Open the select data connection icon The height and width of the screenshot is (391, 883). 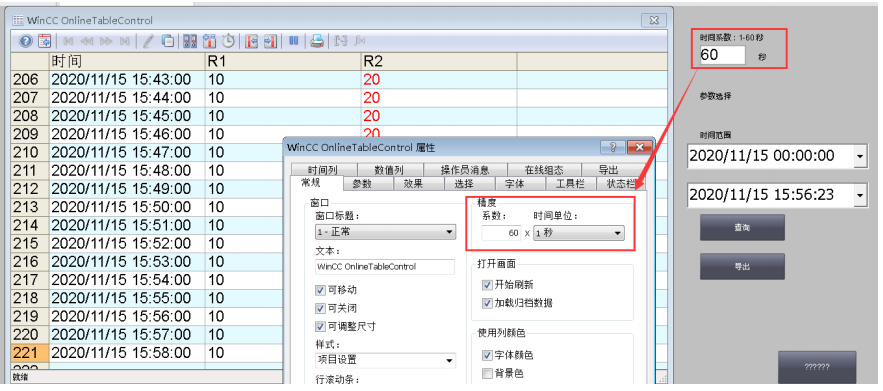[190, 41]
